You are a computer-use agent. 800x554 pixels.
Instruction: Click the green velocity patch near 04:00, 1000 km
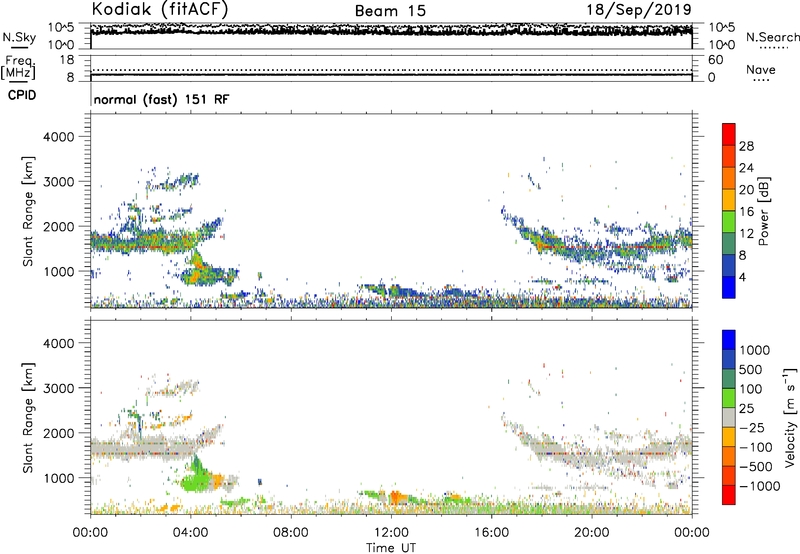click(x=196, y=481)
